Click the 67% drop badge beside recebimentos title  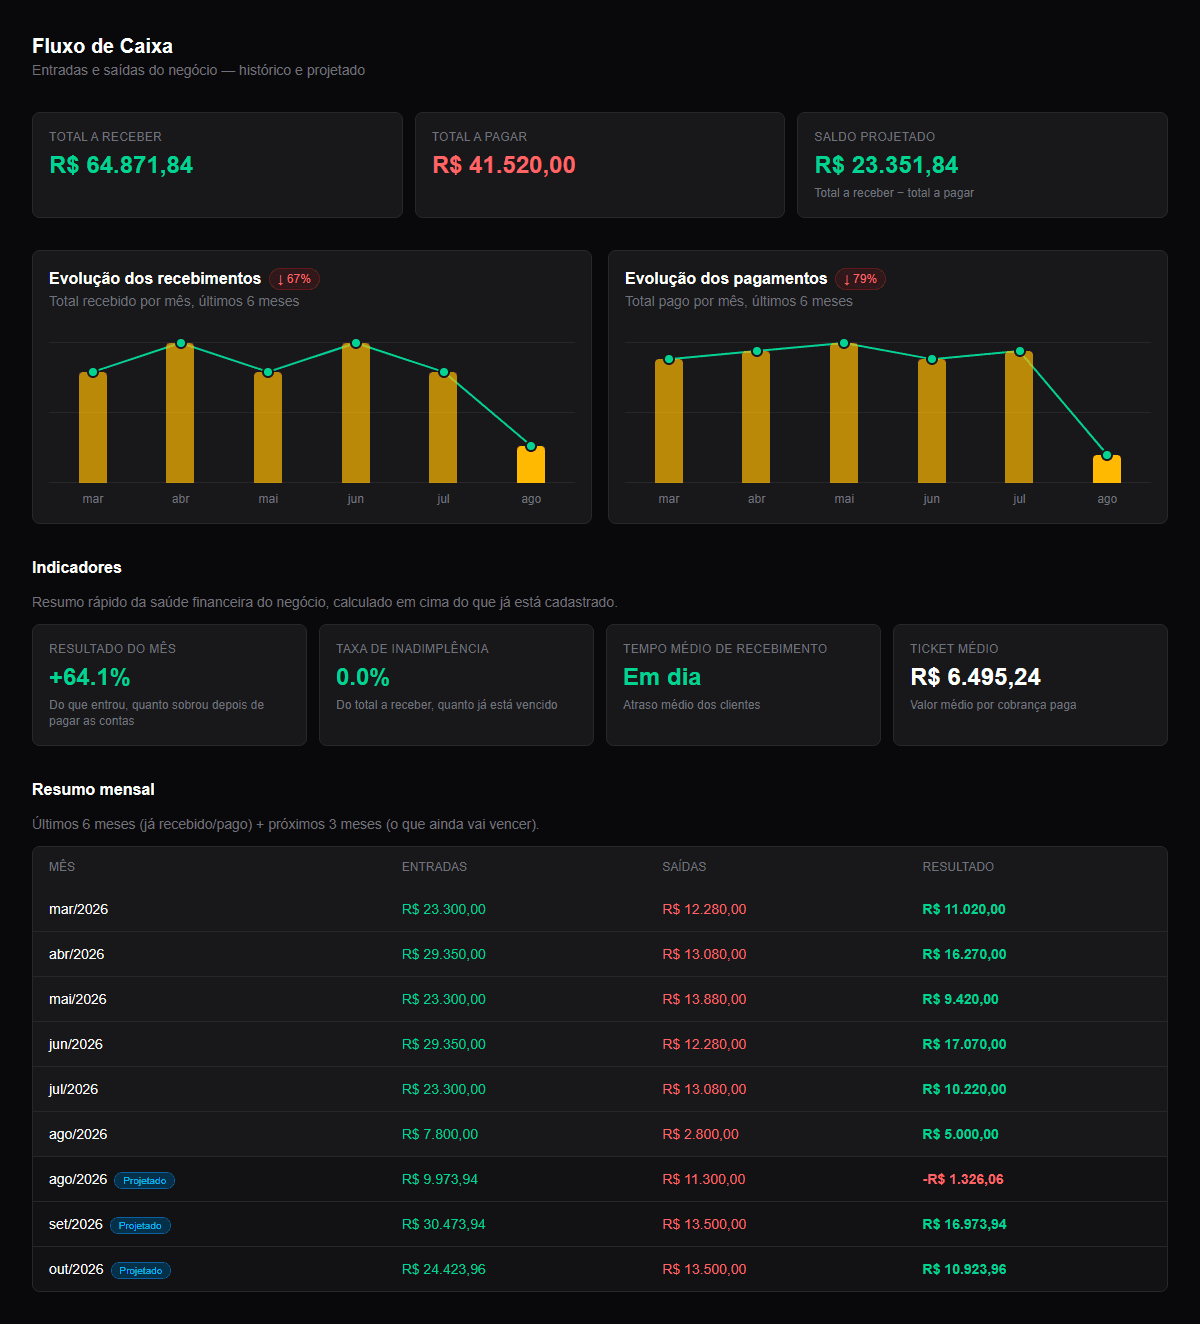[294, 279]
